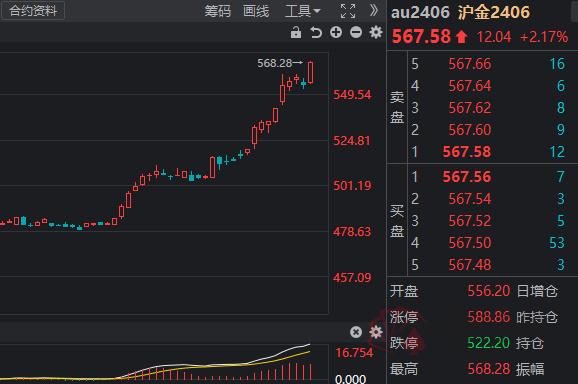Select bid level 5 price 567.48
The image size is (578, 384).
coord(470,265)
